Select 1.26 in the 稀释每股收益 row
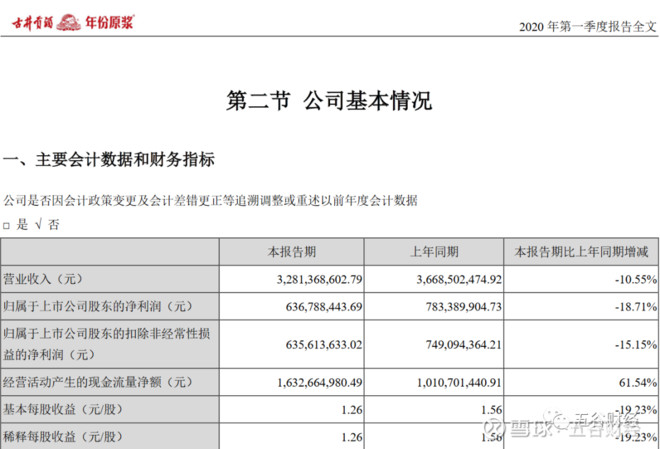Image resolution: width=660 pixels, height=449 pixels. click(x=352, y=437)
